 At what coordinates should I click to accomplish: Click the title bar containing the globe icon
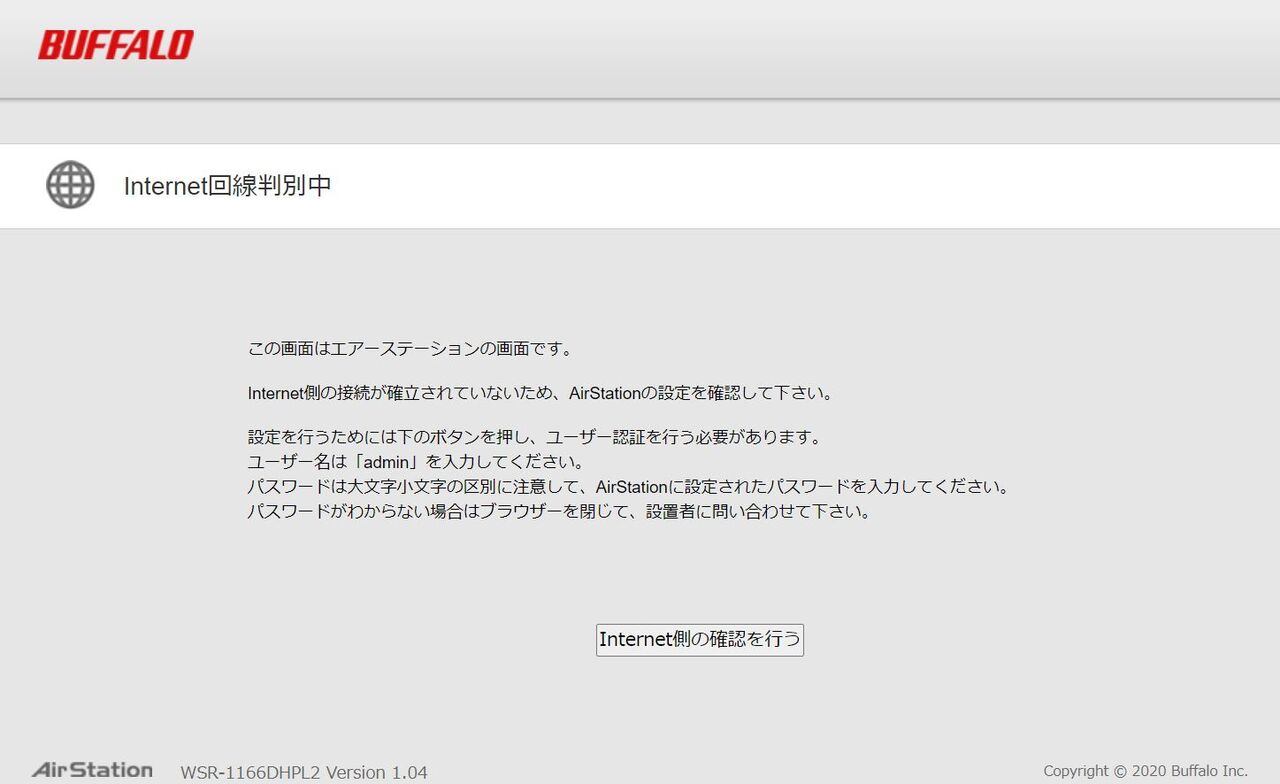tap(640, 186)
